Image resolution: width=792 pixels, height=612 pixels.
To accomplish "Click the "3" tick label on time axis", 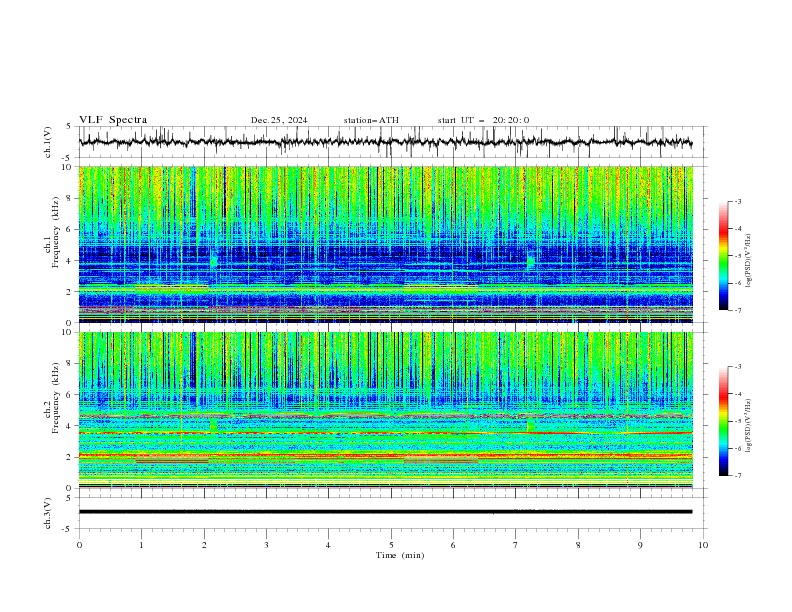I will (x=266, y=545).
